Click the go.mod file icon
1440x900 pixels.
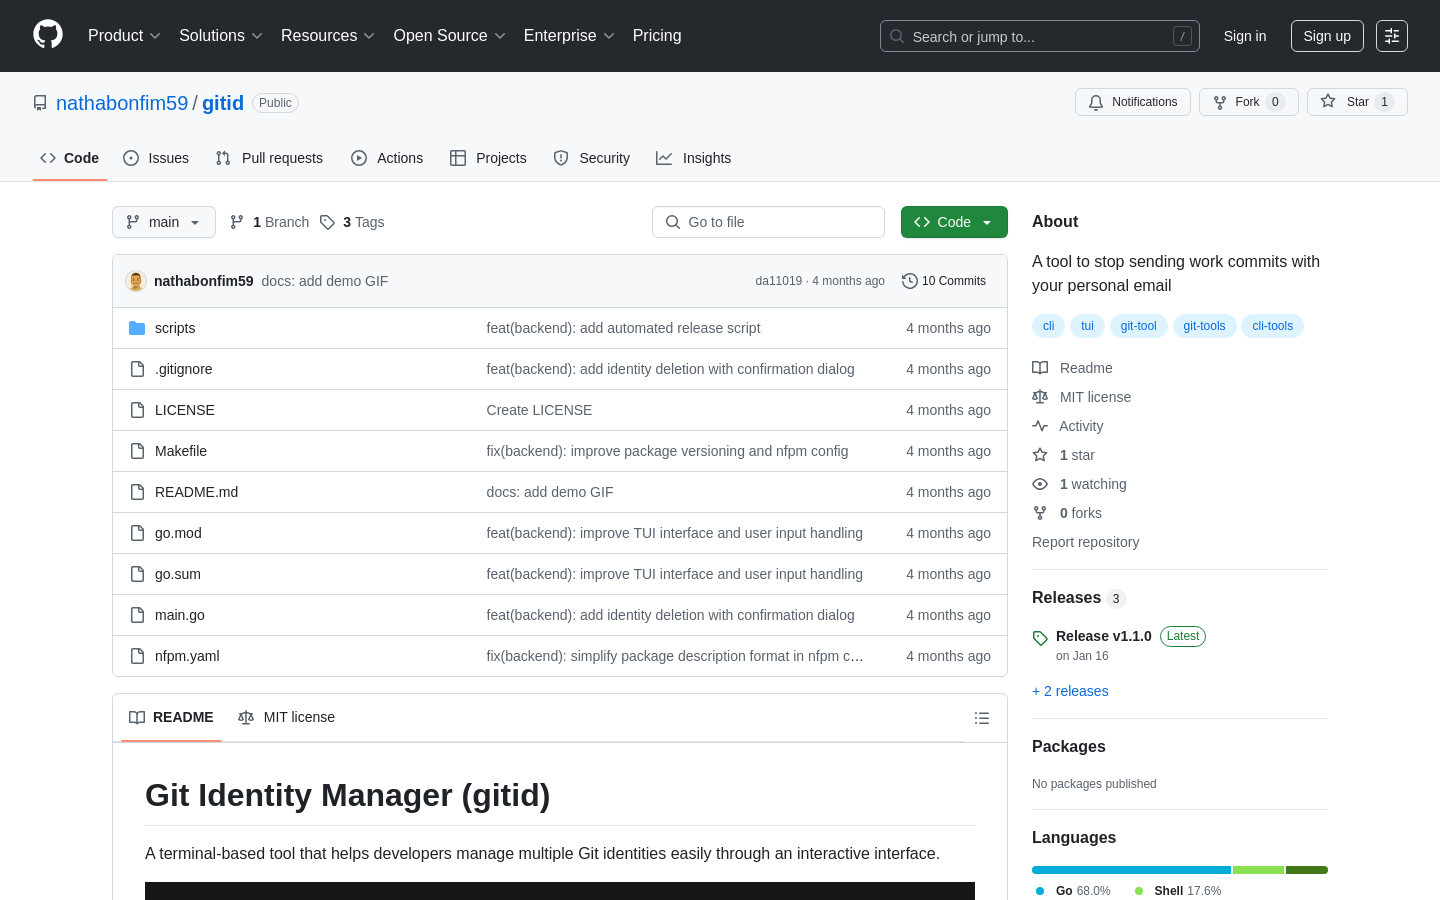click(137, 533)
